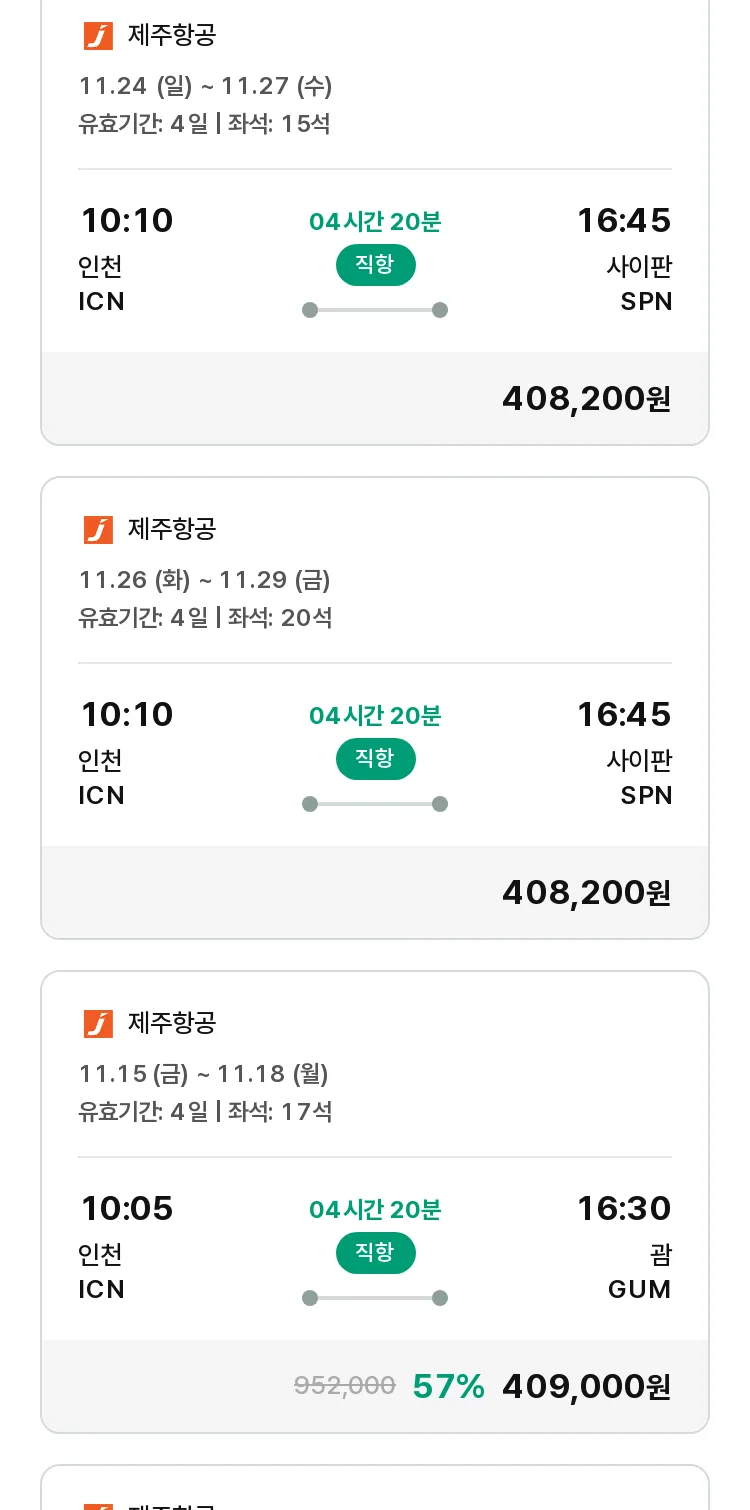Select 408,200원 price on 11.24 flight
750x1510 pixels.
click(586, 398)
